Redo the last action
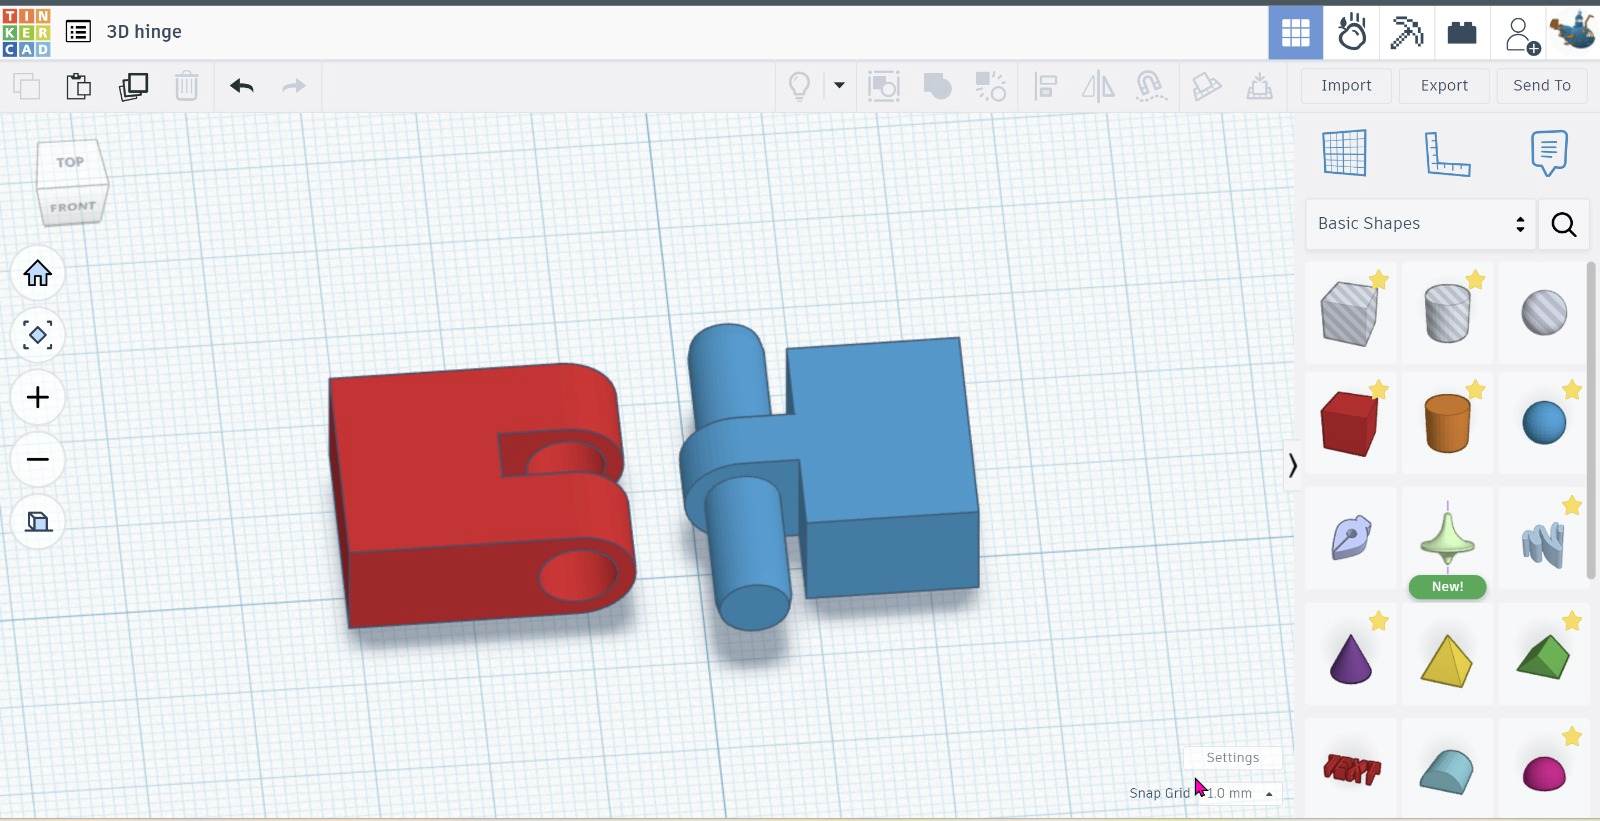This screenshot has width=1600, height=821. 294,86
